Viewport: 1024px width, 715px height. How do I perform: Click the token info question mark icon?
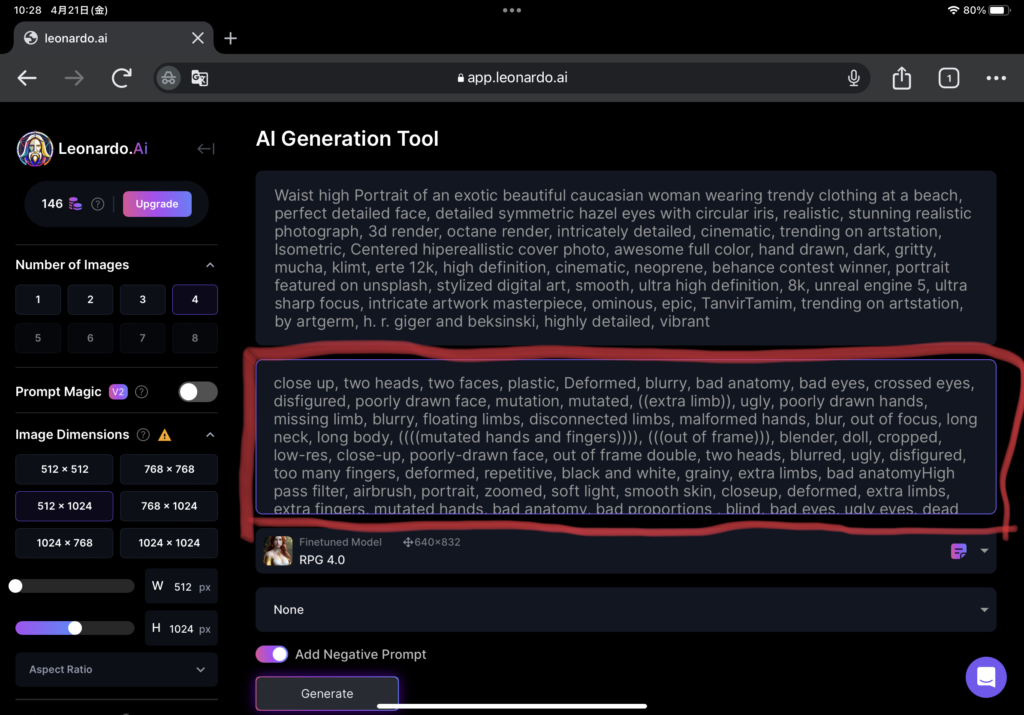pyautogui.click(x=98, y=204)
